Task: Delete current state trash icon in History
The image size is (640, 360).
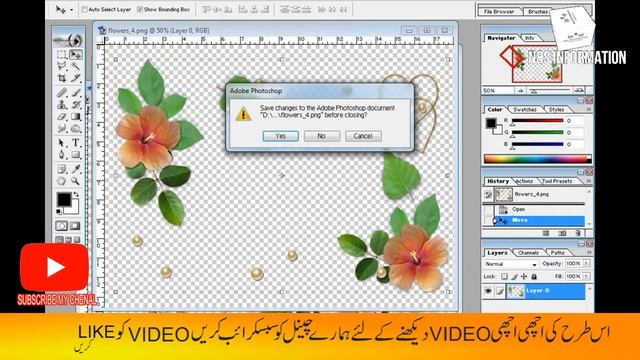Action: pos(578,233)
